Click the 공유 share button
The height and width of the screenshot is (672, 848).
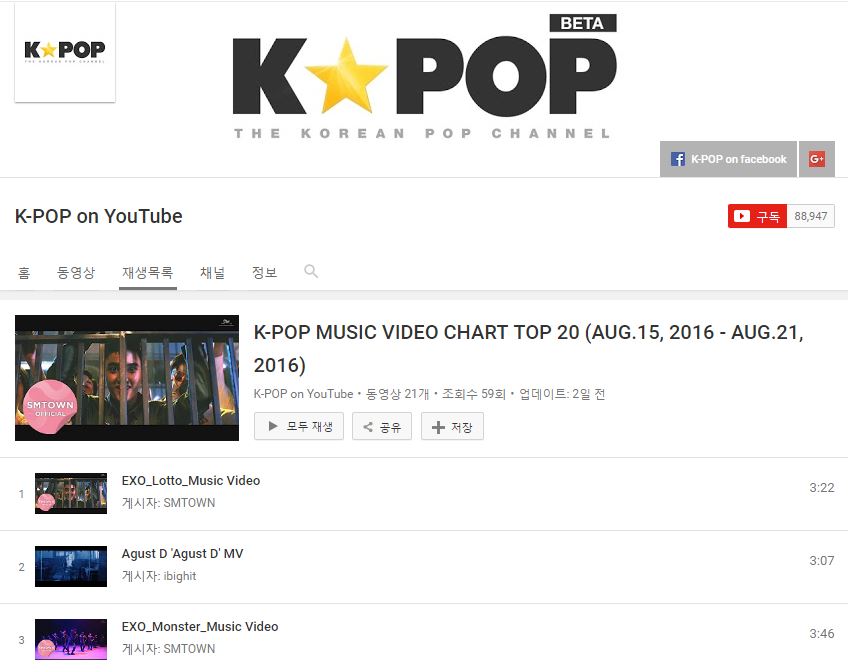click(x=382, y=427)
